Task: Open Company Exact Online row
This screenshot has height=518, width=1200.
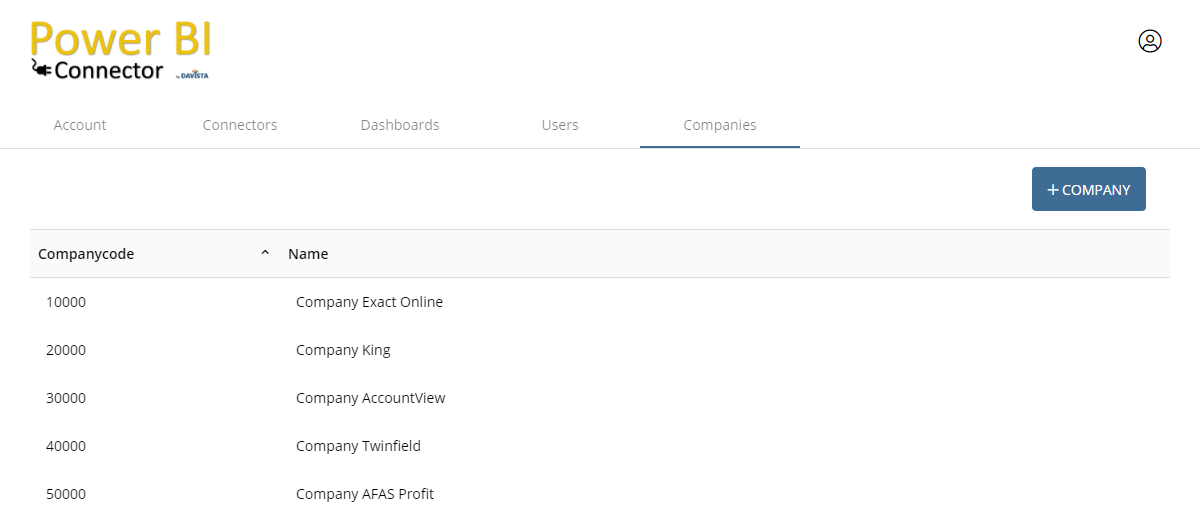Action: (600, 302)
